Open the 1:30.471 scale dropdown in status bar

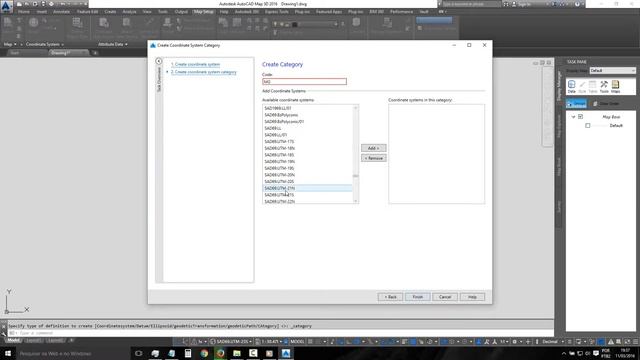point(269,342)
